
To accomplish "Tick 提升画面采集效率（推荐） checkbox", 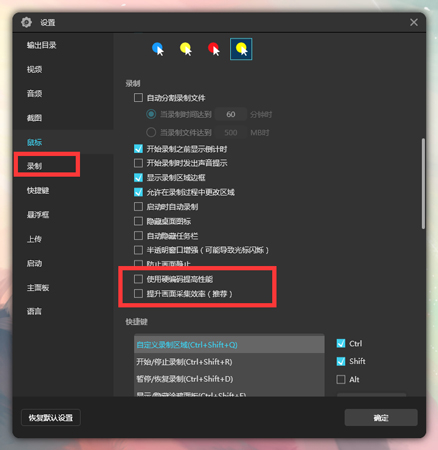I will pos(138,293).
